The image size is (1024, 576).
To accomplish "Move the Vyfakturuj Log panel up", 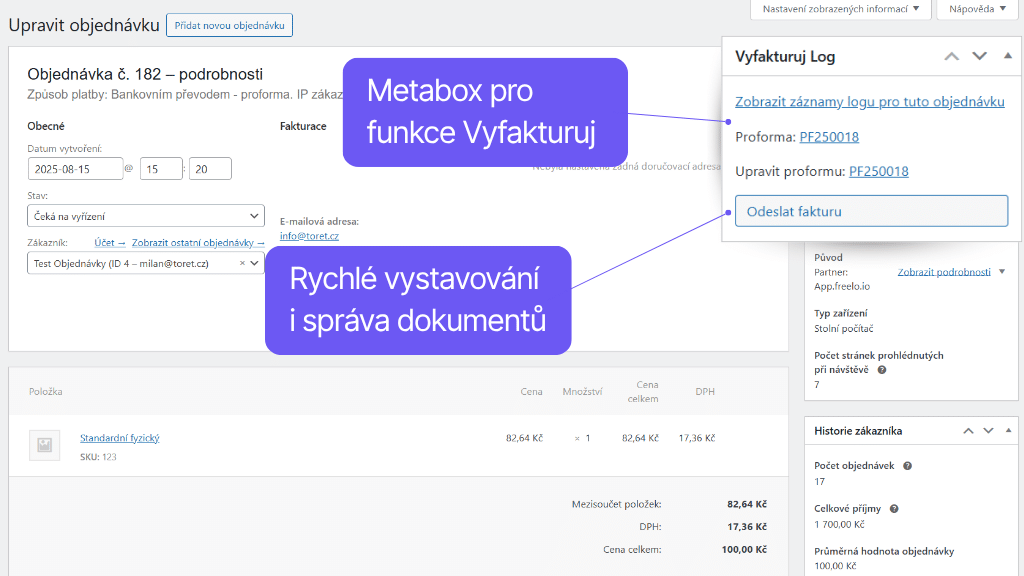I will pos(950,57).
